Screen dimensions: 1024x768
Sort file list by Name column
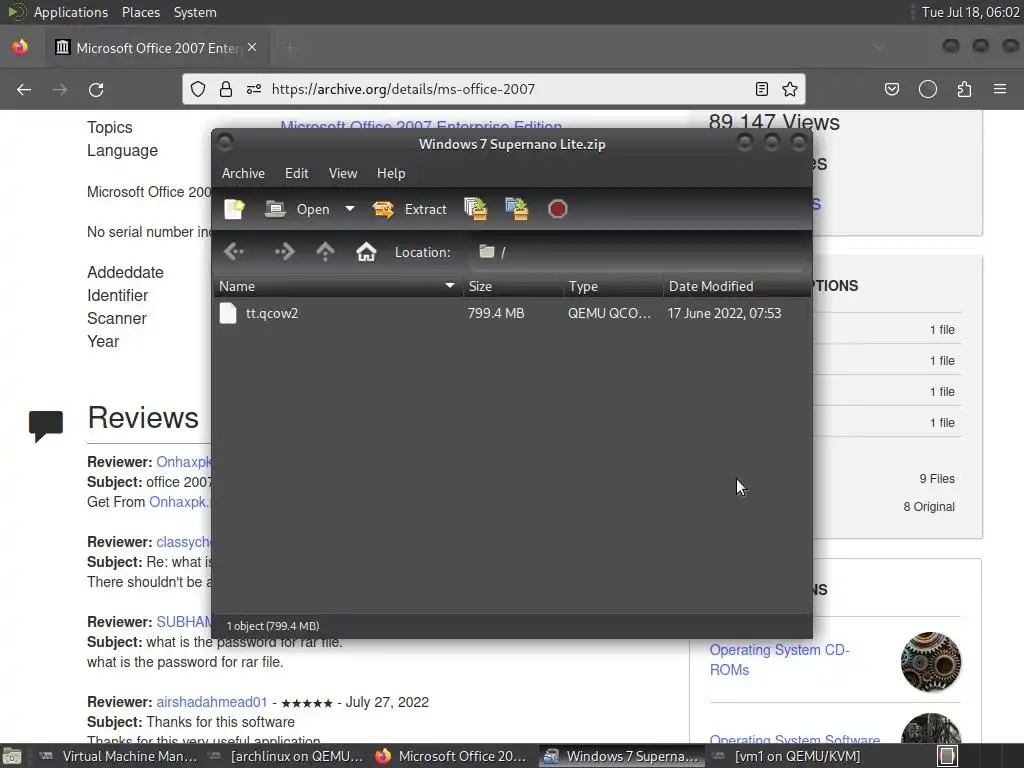coord(338,286)
